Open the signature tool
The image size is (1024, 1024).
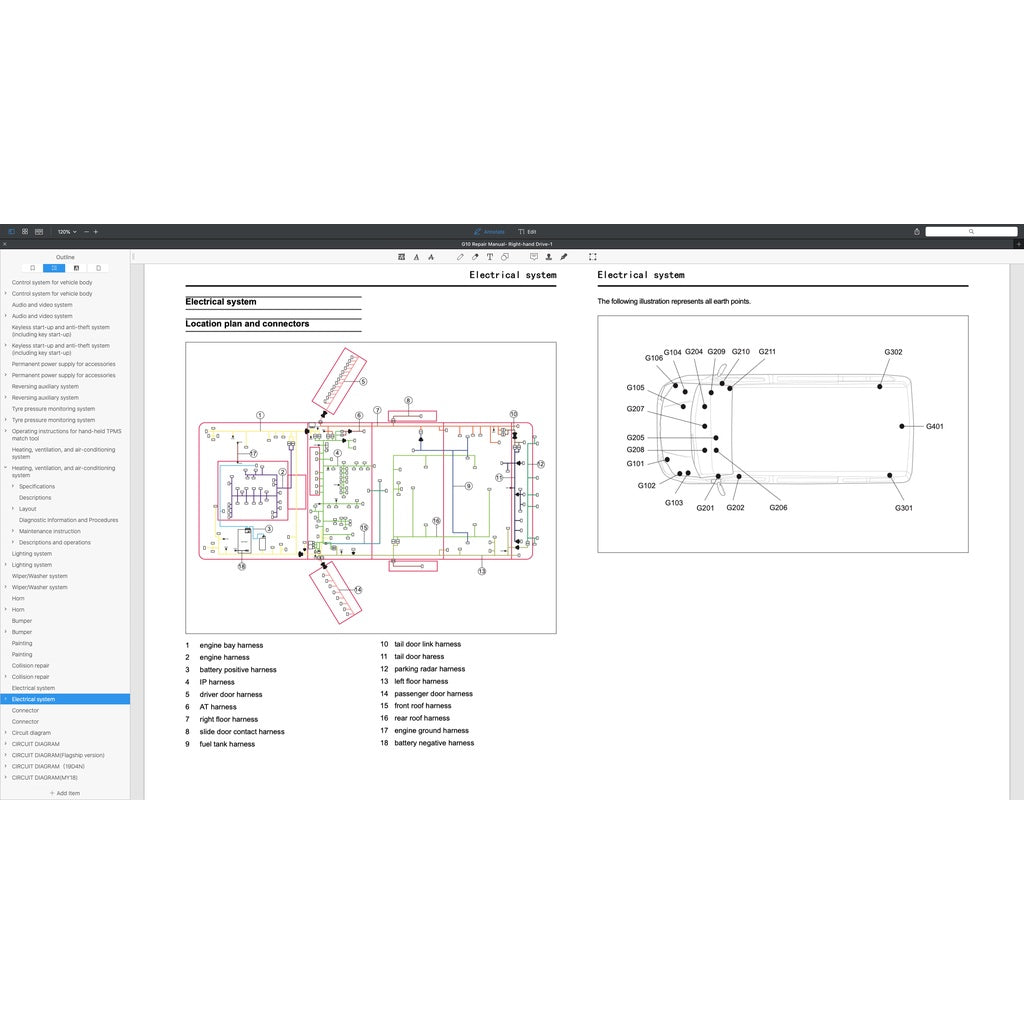(563, 257)
